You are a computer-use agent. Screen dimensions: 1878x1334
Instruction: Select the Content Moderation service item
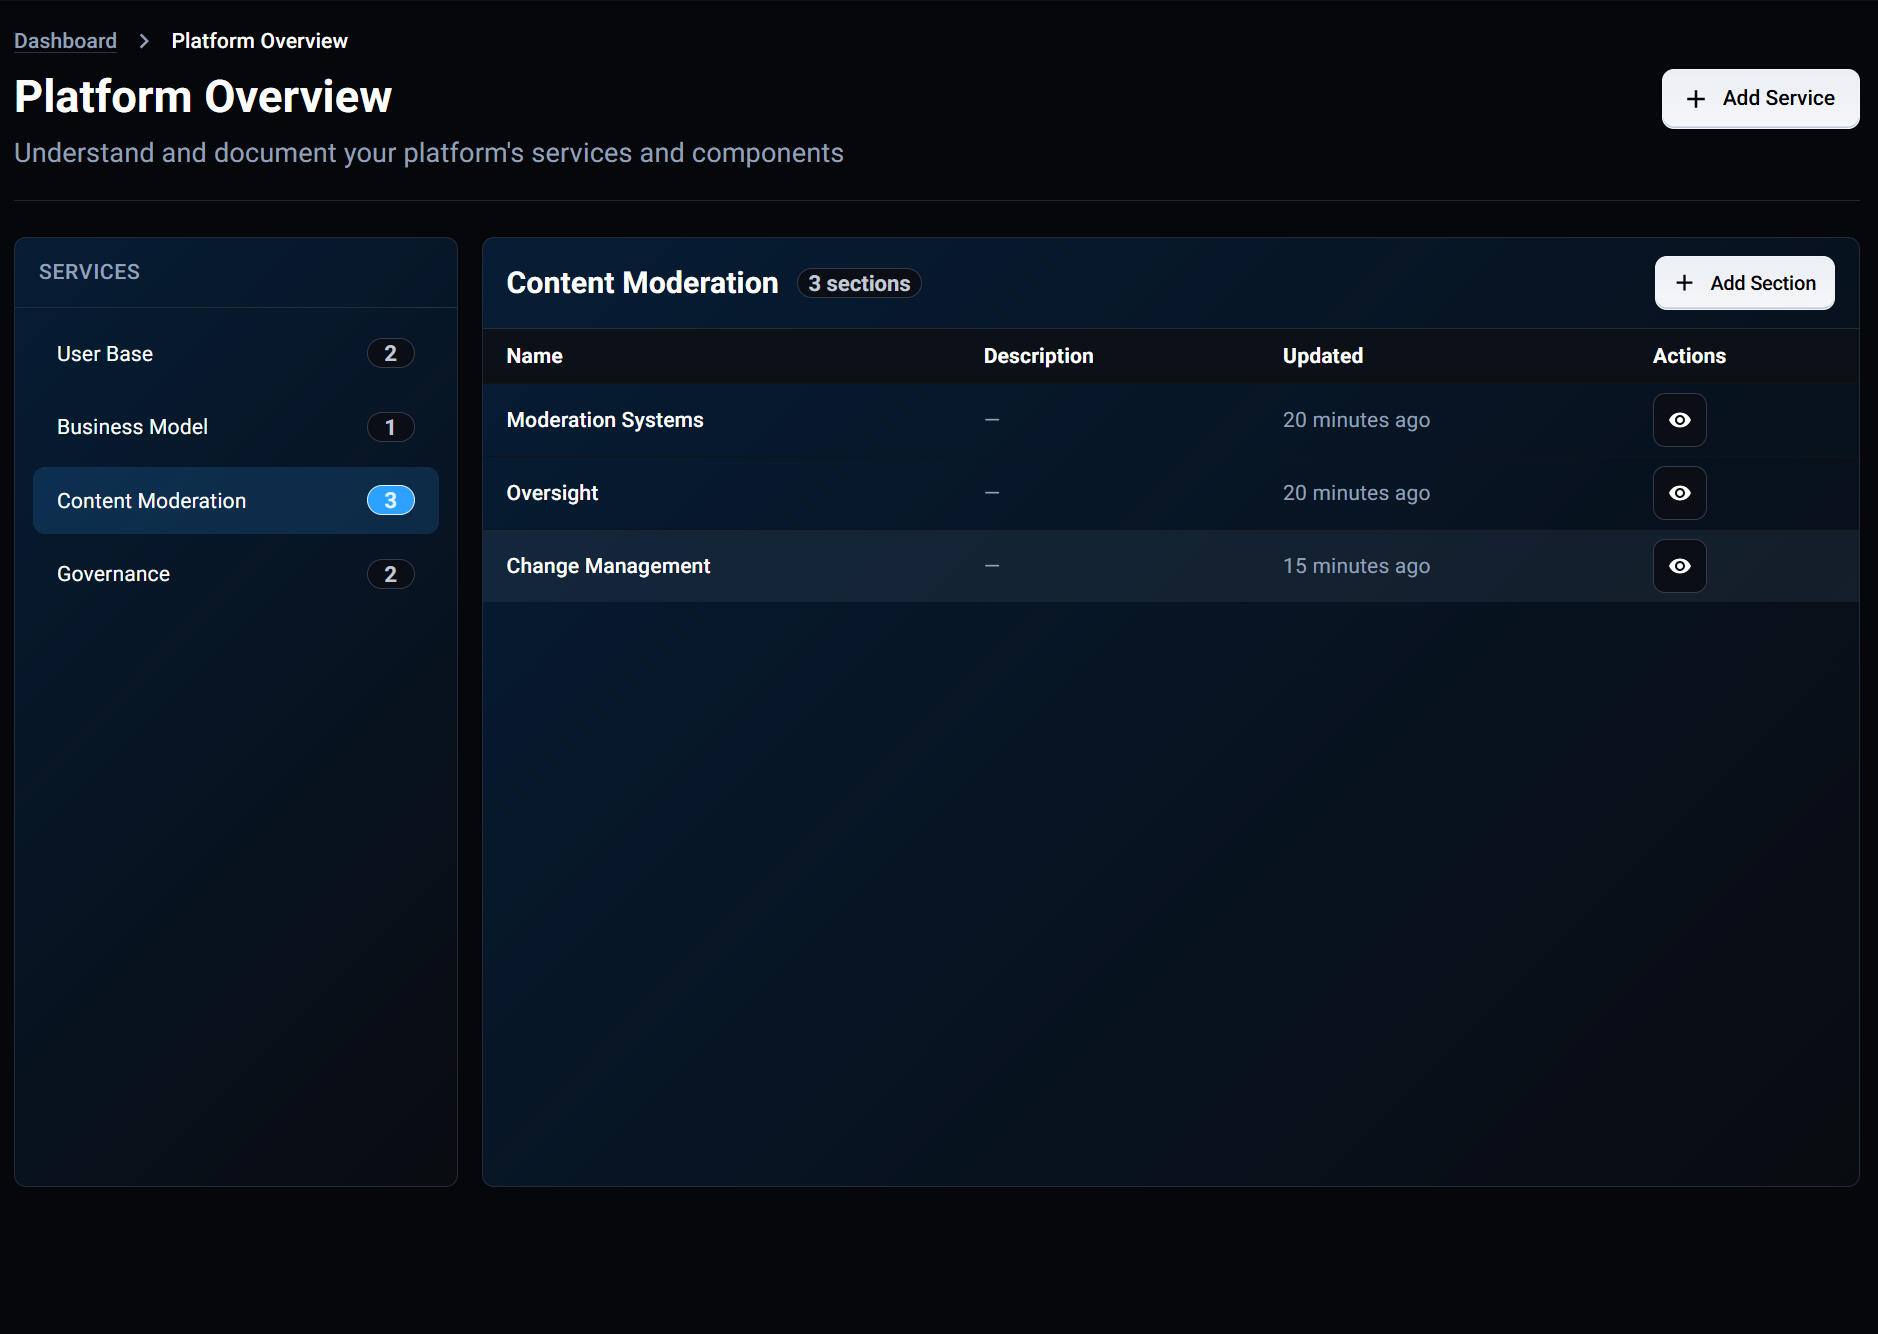151,501
